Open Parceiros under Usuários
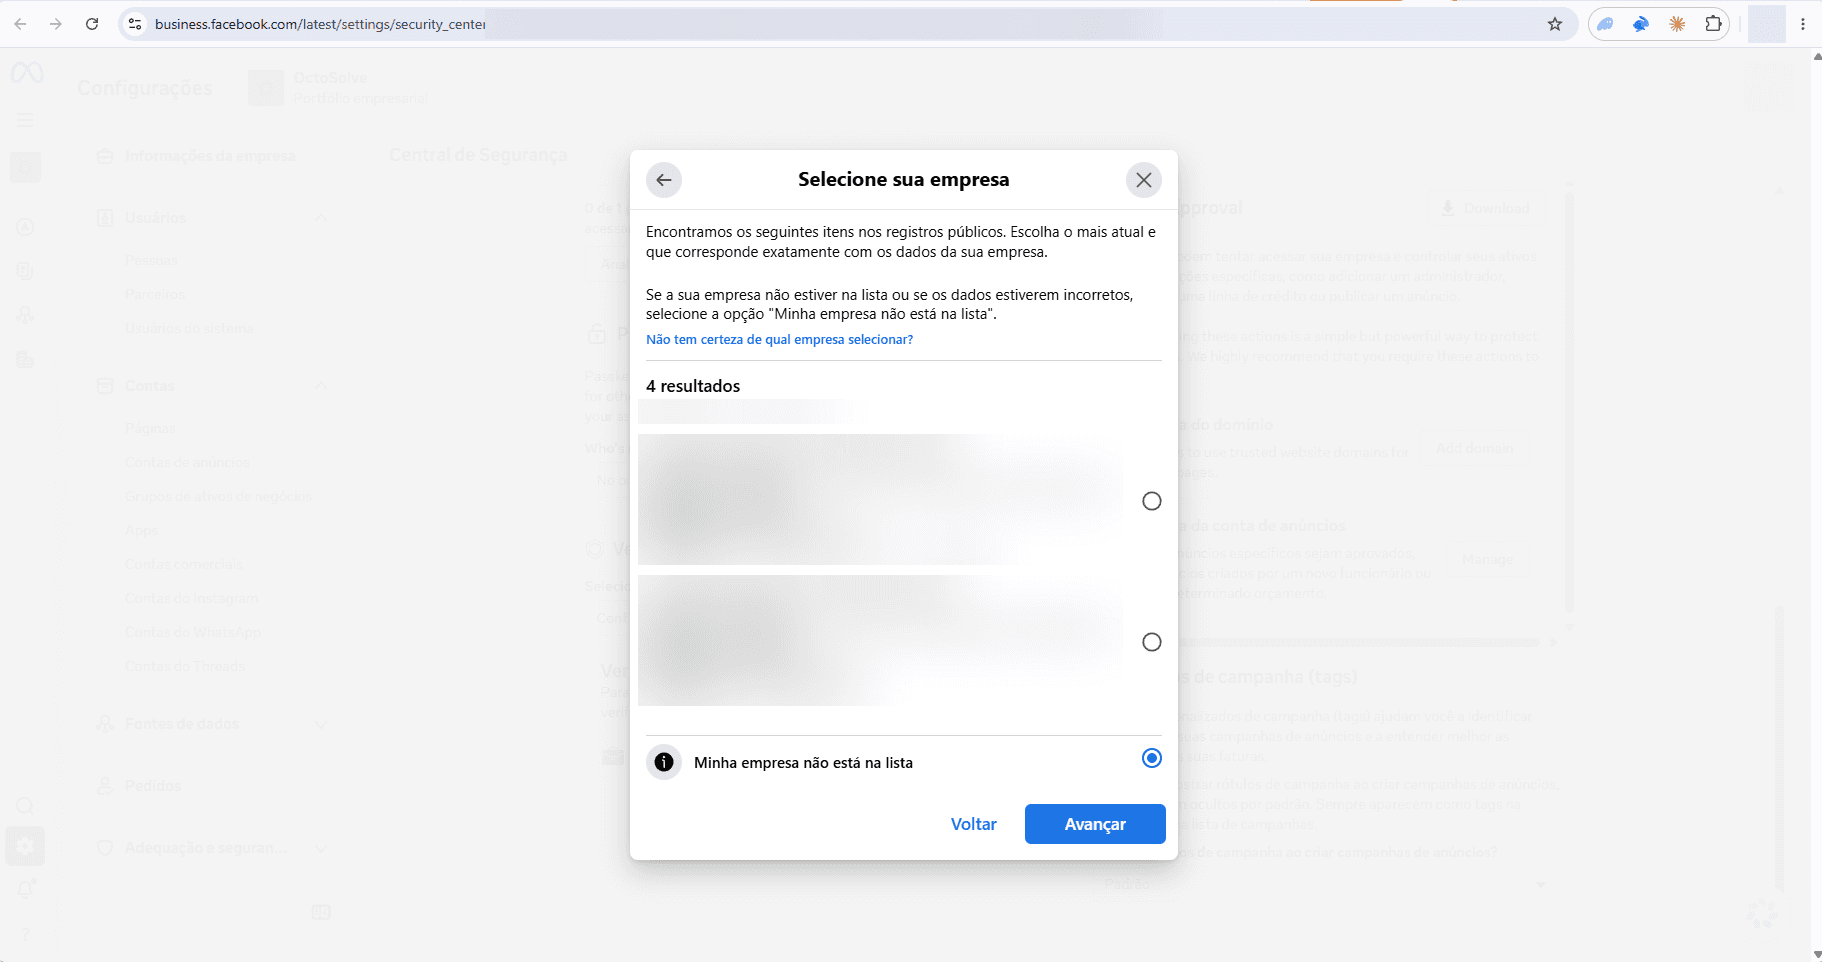 point(155,294)
